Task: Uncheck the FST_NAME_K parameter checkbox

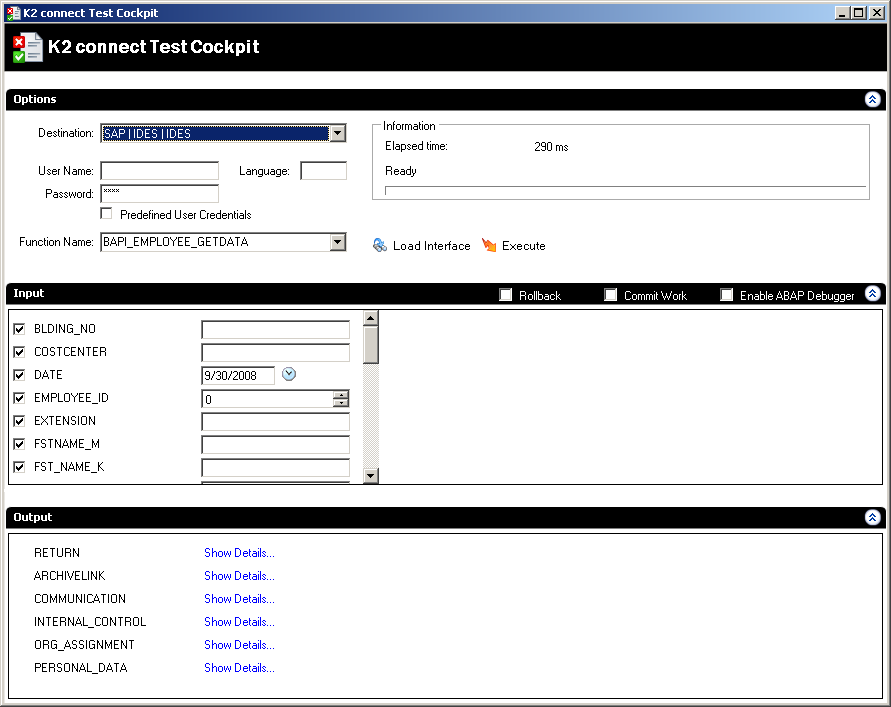Action: tap(19, 467)
